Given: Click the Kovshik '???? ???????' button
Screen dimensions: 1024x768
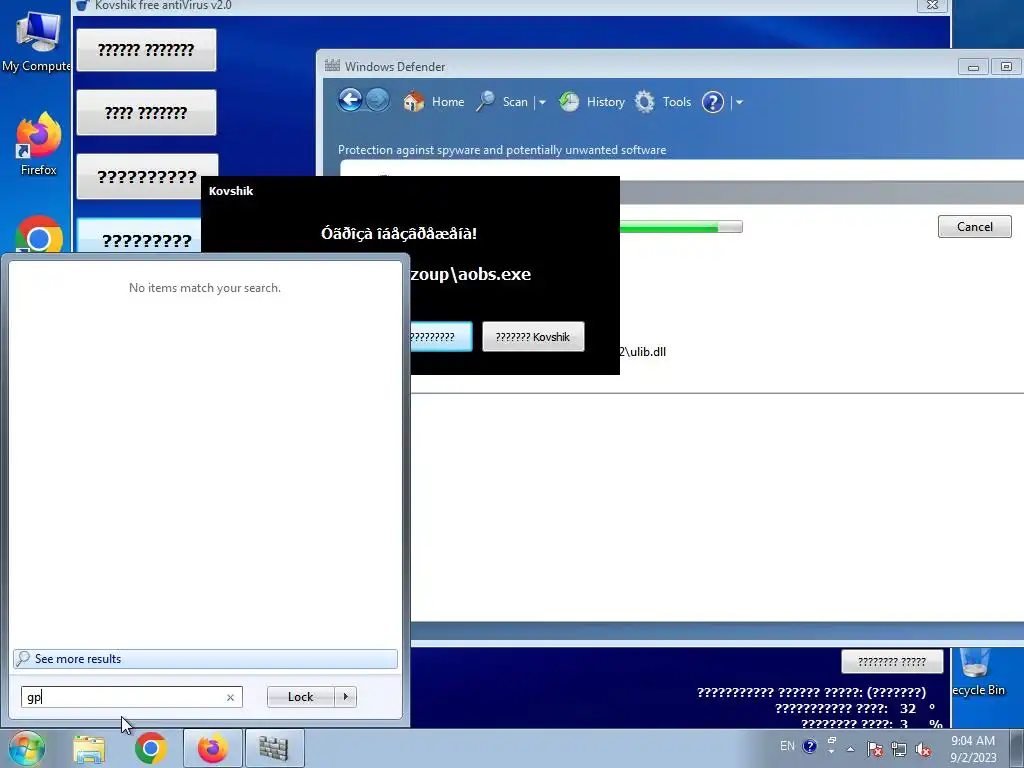Looking at the screenshot, I should 146,112.
